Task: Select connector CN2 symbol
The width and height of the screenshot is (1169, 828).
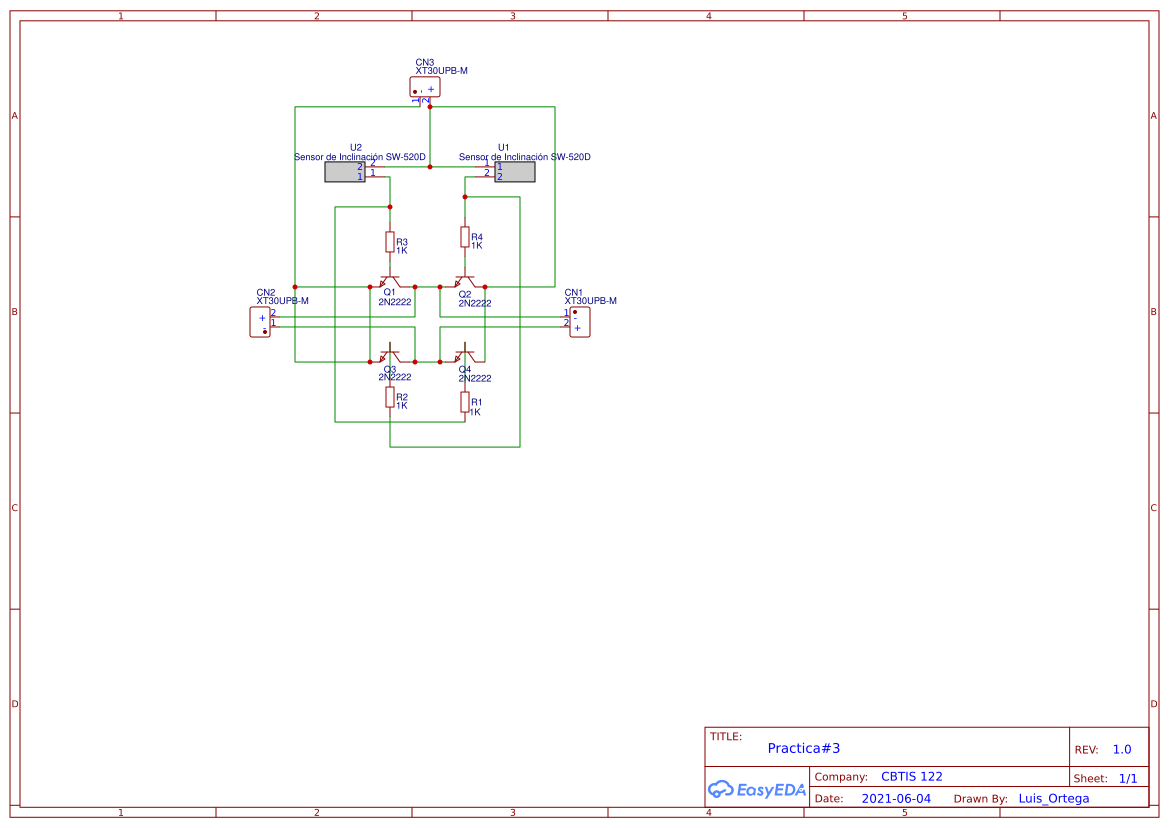Action: (259, 321)
